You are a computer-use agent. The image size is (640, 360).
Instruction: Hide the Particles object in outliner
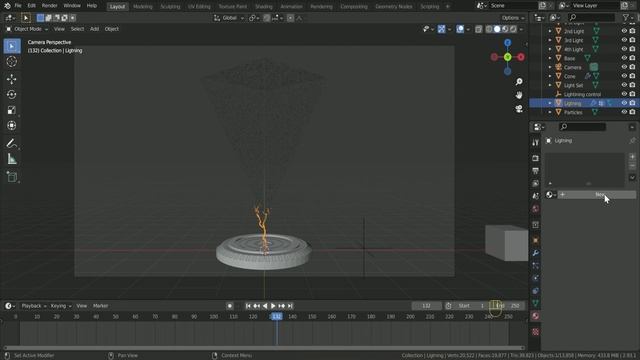point(624,112)
